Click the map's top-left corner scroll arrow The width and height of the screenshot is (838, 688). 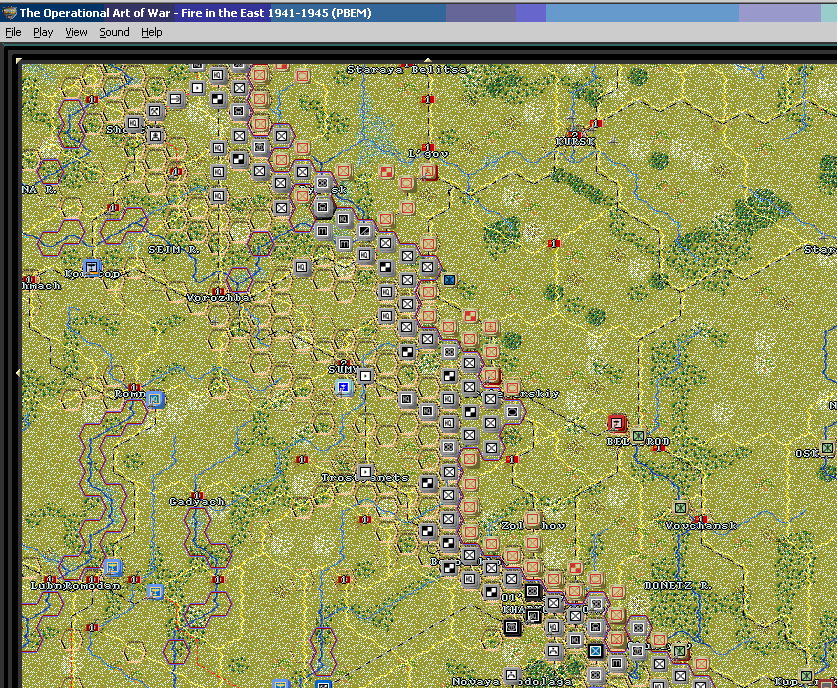[x=19, y=60]
